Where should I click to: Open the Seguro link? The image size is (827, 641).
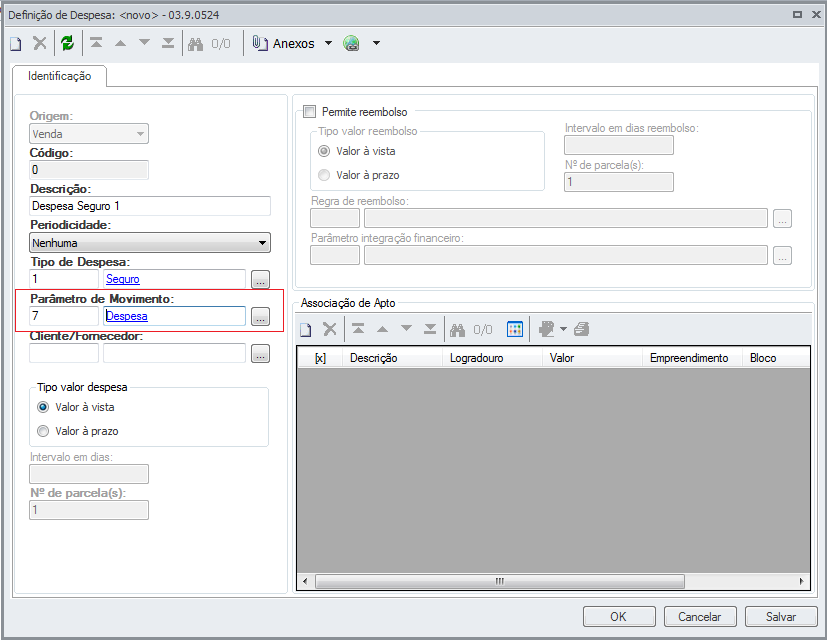pos(123,279)
